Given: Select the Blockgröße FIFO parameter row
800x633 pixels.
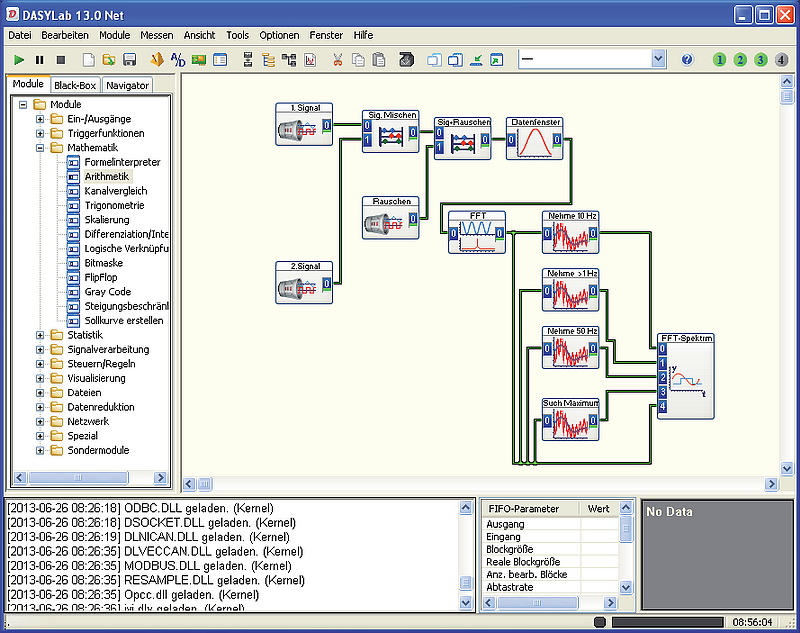Looking at the screenshot, I should [x=550, y=549].
